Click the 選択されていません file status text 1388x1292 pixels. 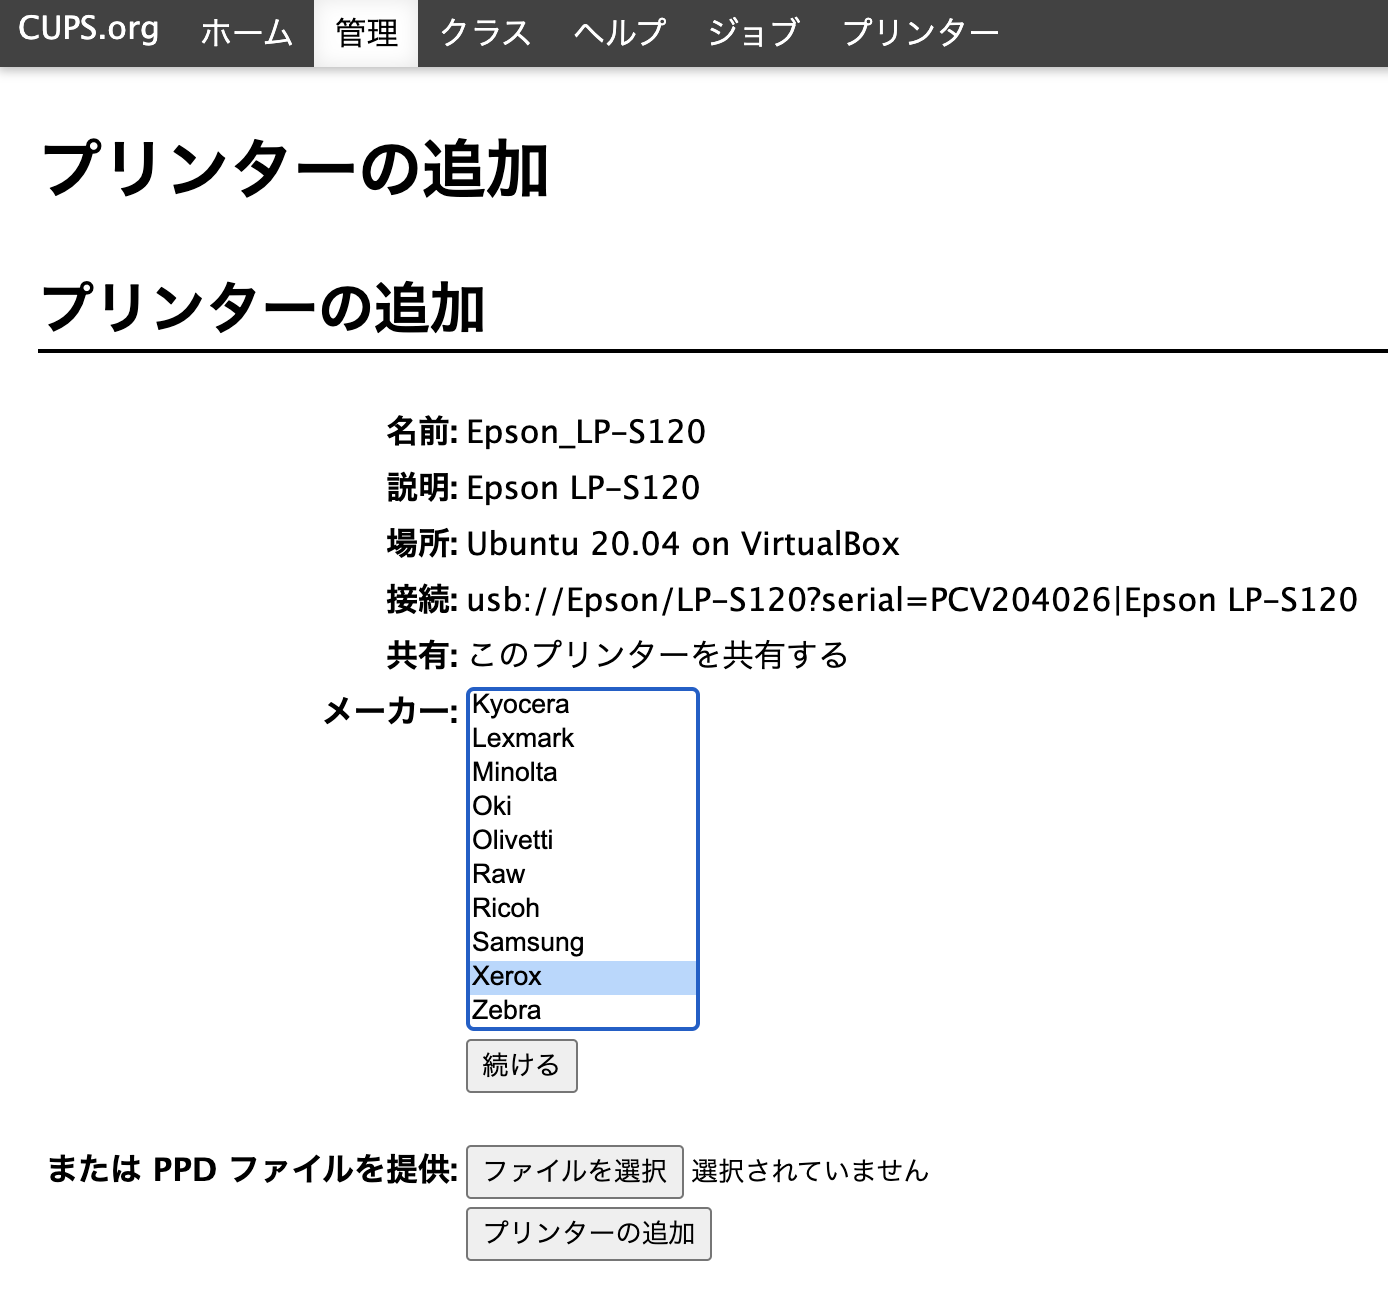[x=810, y=1171]
